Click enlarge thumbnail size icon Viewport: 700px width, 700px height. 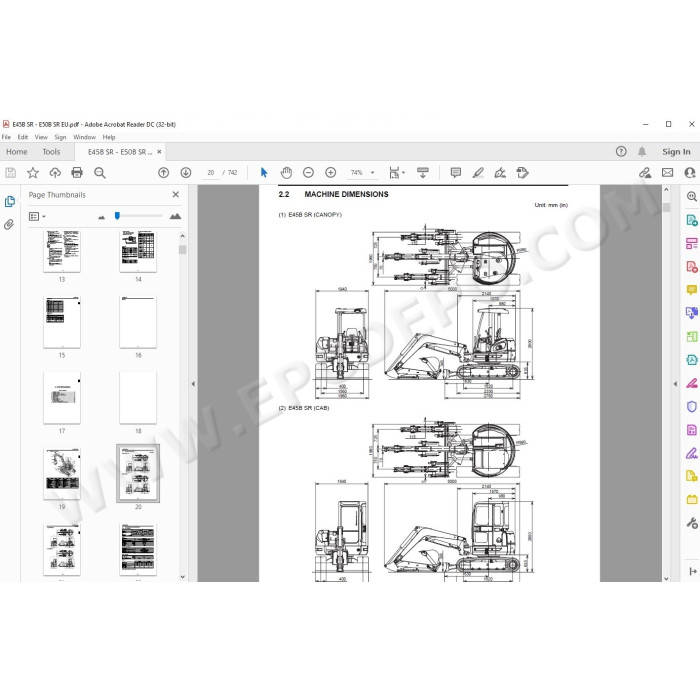click(x=175, y=217)
